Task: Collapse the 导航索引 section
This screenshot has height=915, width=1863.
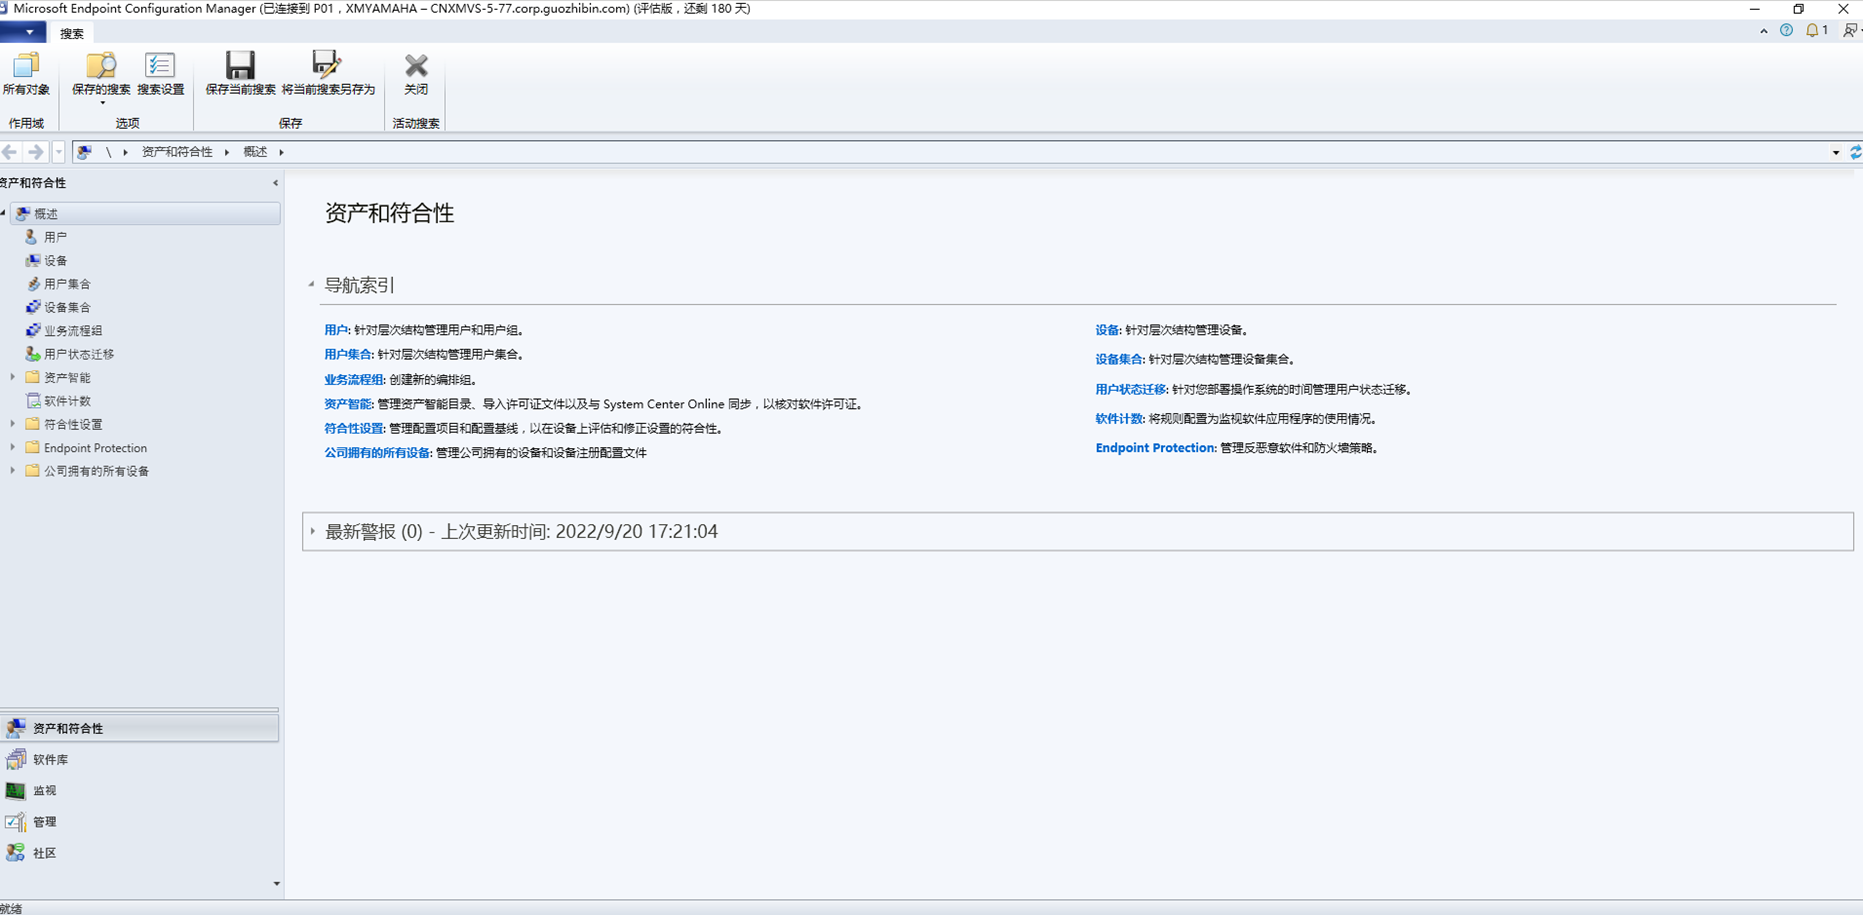Action: point(312,285)
